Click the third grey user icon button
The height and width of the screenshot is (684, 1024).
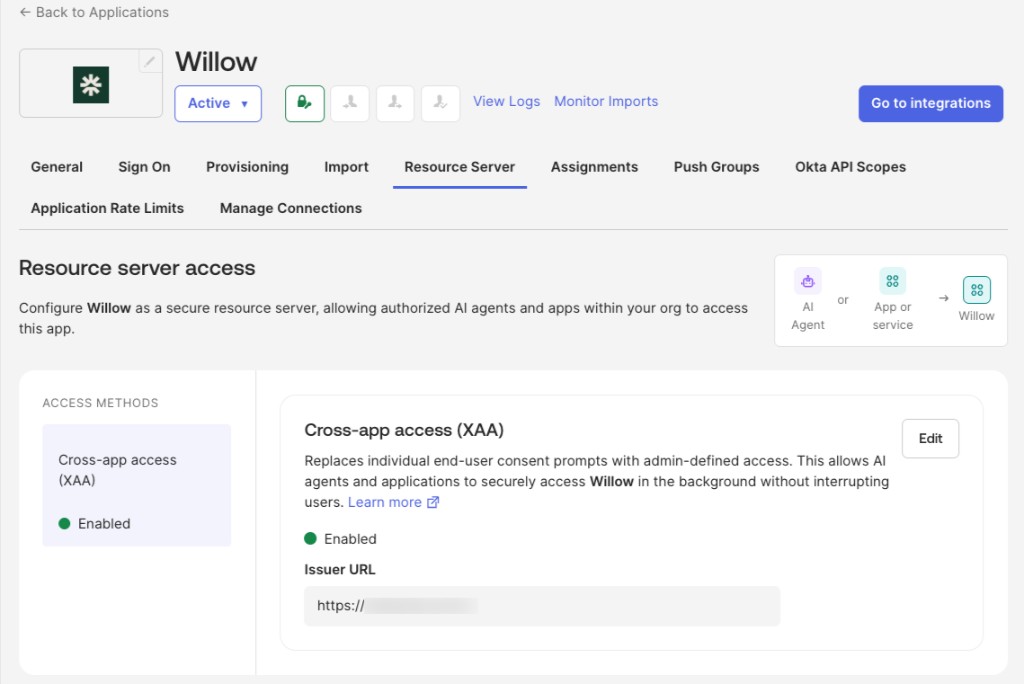coord(395,103)
